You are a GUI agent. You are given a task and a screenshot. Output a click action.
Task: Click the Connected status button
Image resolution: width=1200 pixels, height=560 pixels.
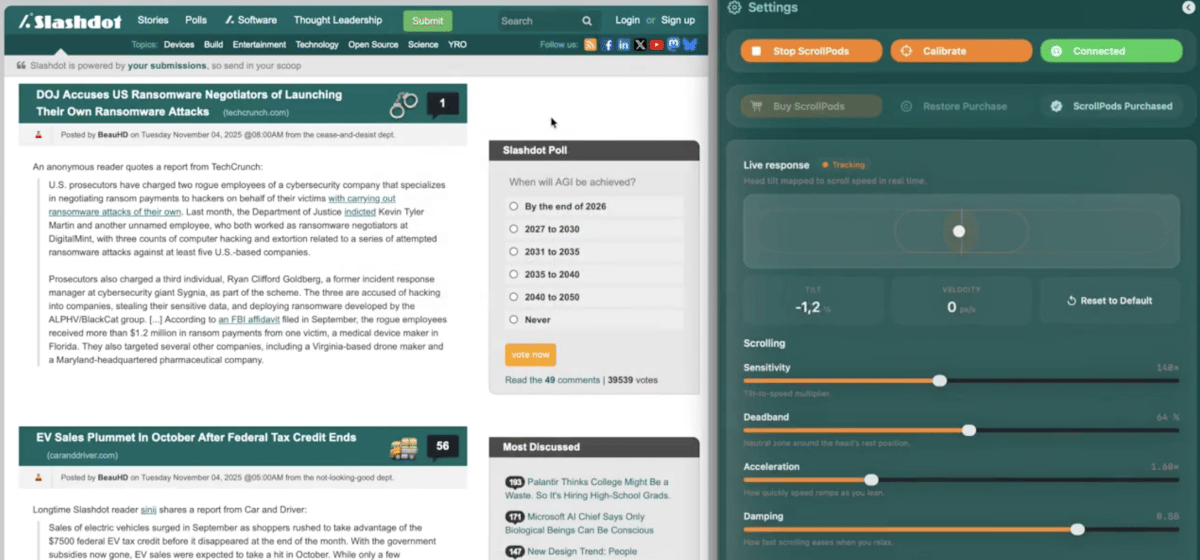1111,51
